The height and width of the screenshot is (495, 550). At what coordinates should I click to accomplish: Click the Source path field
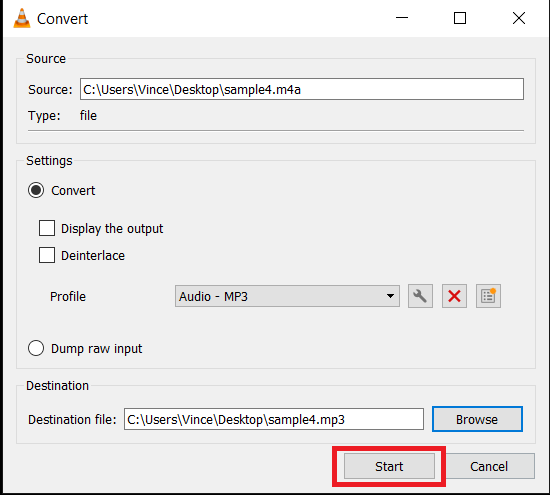click(x=302, y=89)
